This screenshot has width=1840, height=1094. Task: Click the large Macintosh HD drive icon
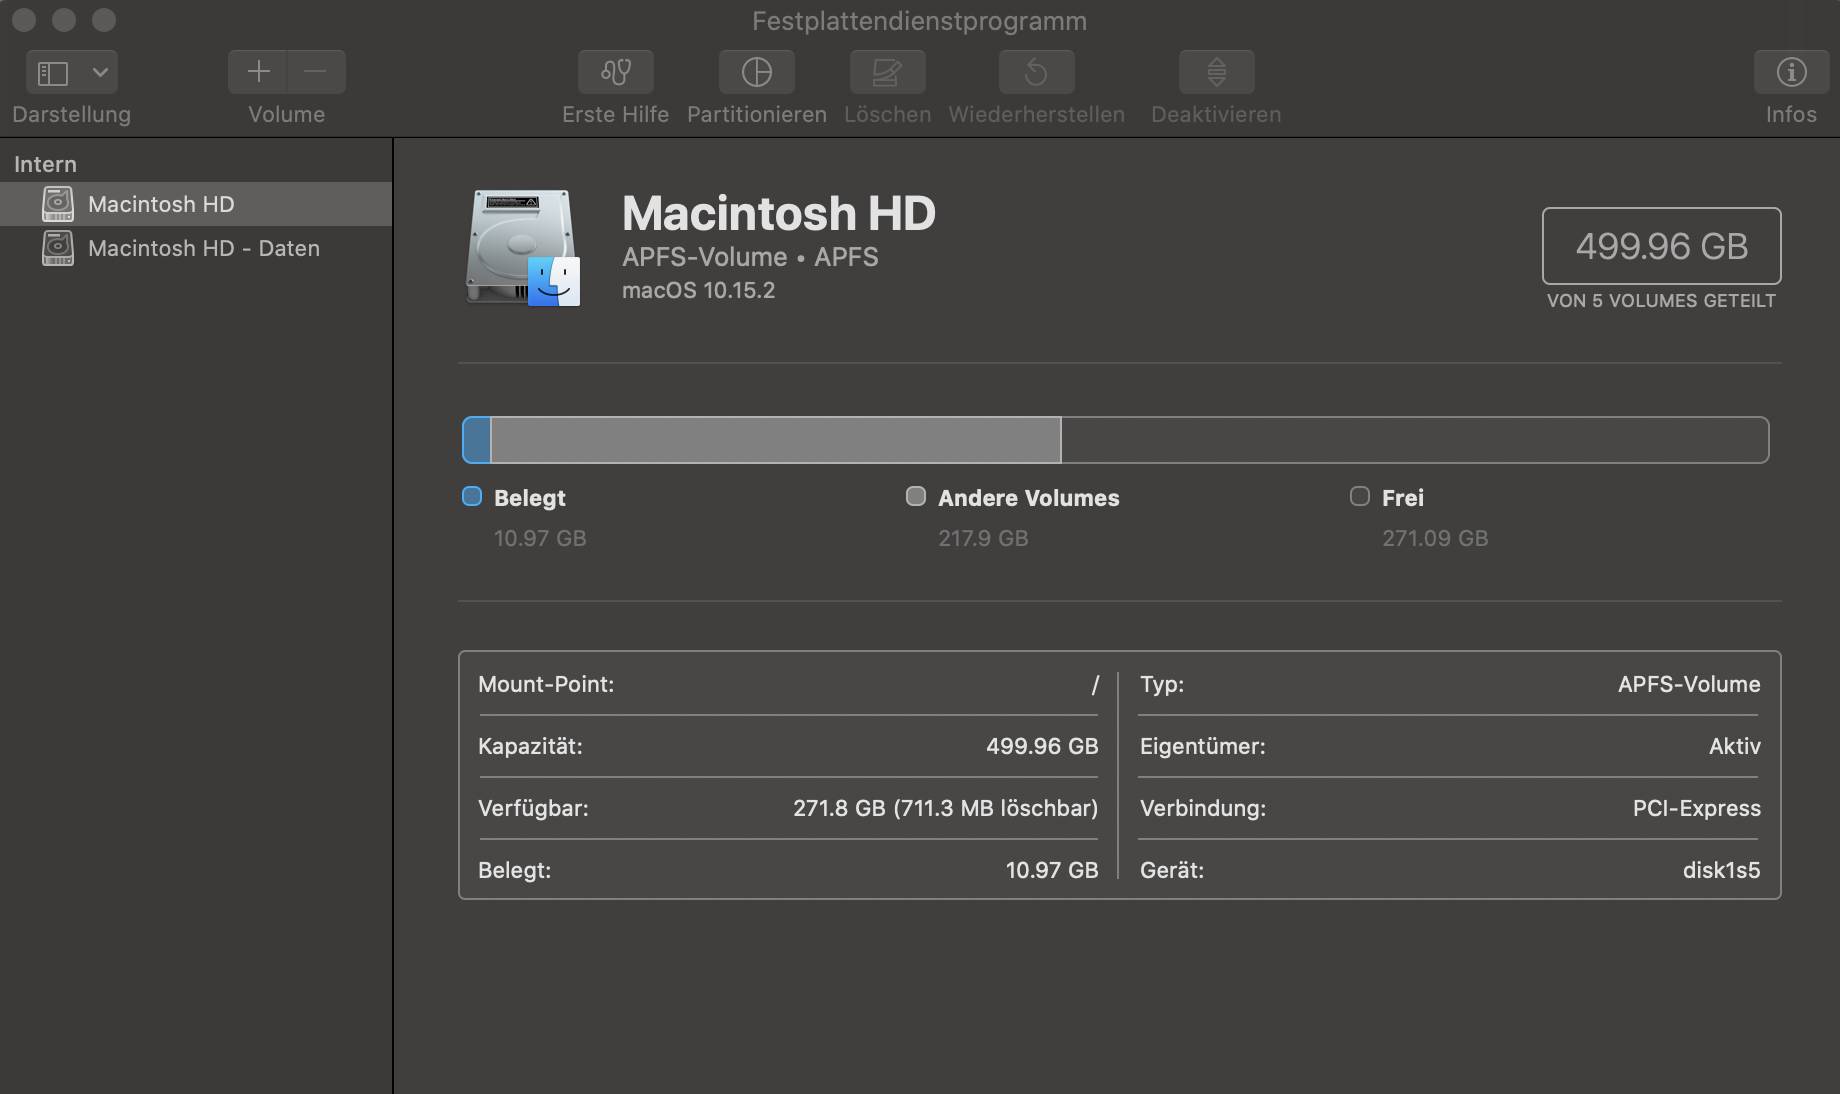pos(523,248)
